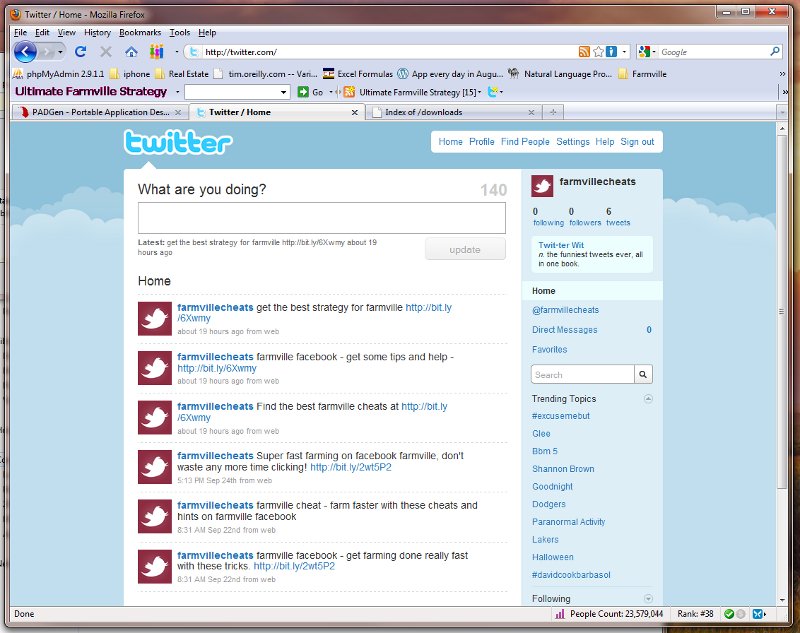Open the Ultimate Farmville Strategy RSS feed icon
This screenshot has height=633, width=800.
pos(349,92)
